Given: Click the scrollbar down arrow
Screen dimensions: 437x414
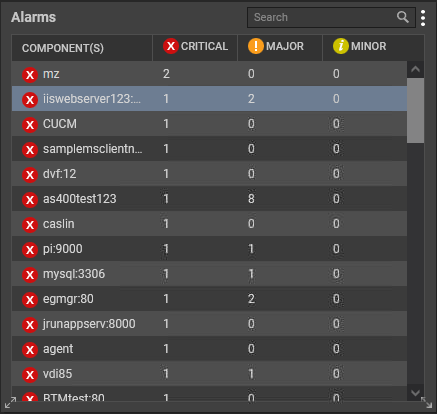Looking at the screenshot, I should coord(415,393).
